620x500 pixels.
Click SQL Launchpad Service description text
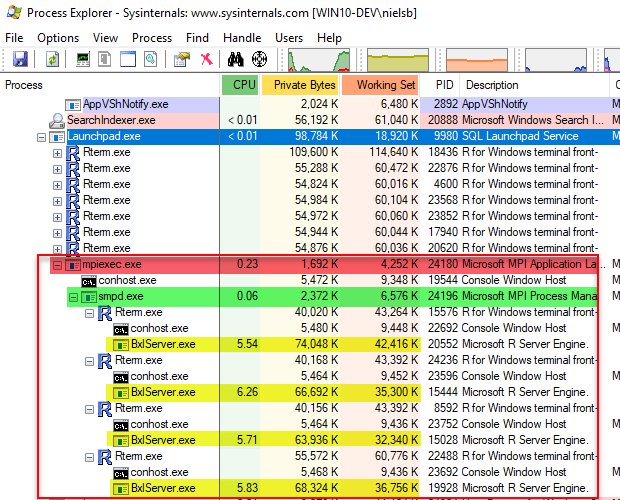point(520,136)
